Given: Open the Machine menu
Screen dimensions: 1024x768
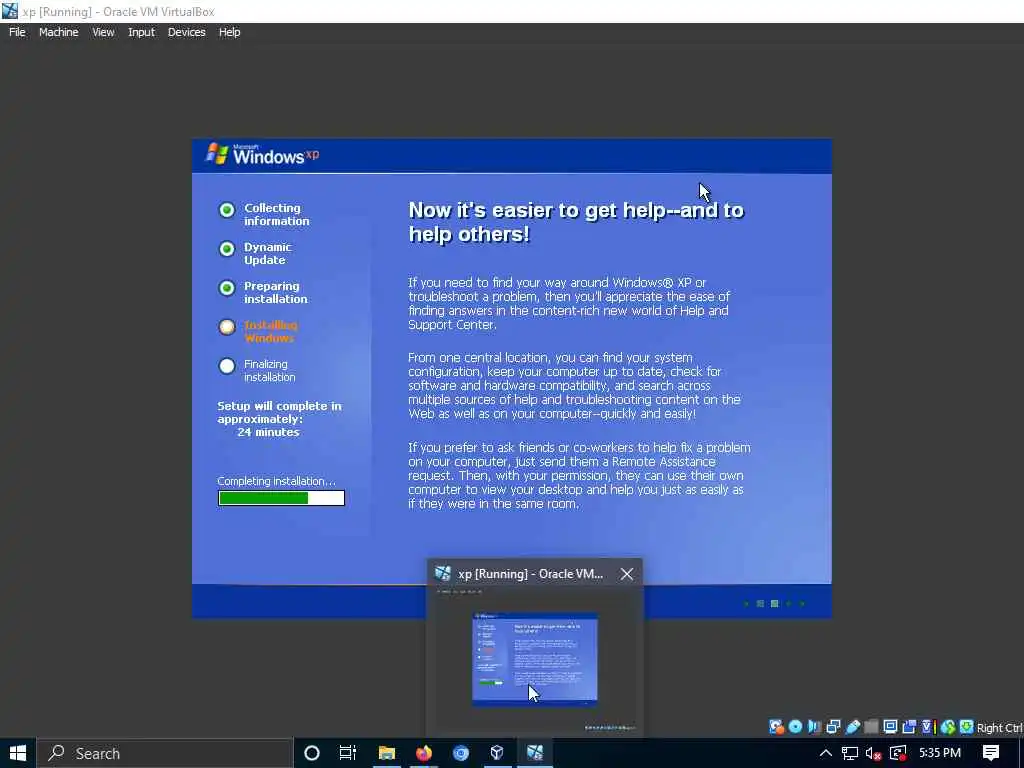Looking at the screenshot, I should pyautogui.click(x=58, y=32).
